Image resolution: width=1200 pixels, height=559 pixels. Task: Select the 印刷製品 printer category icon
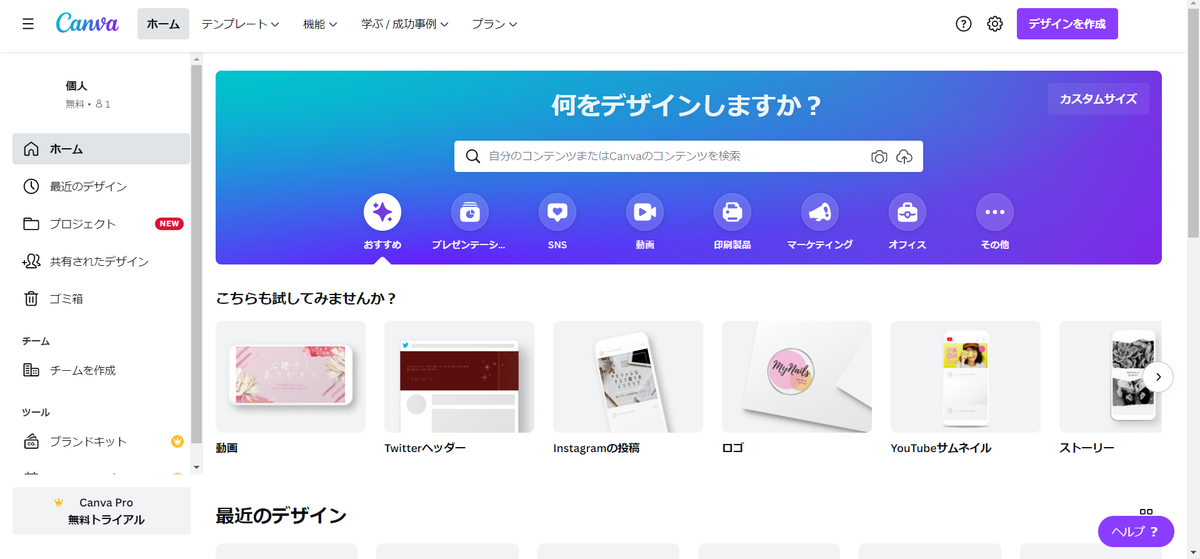732,212
